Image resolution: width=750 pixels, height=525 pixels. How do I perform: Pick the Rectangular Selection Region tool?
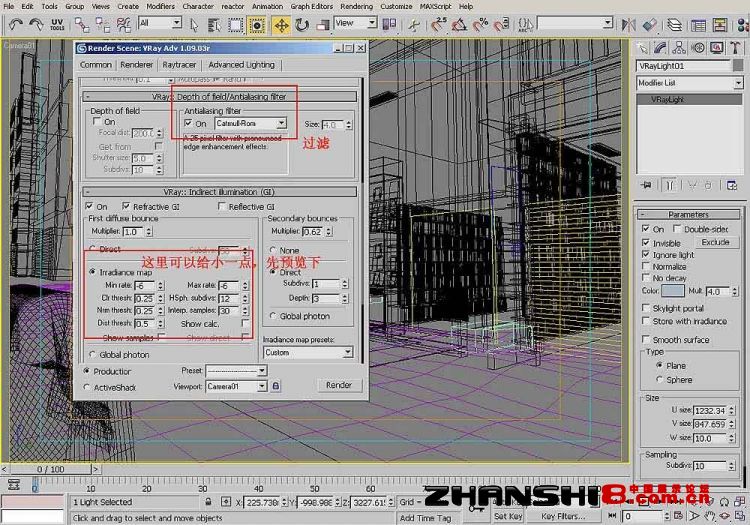coord(235,25)
